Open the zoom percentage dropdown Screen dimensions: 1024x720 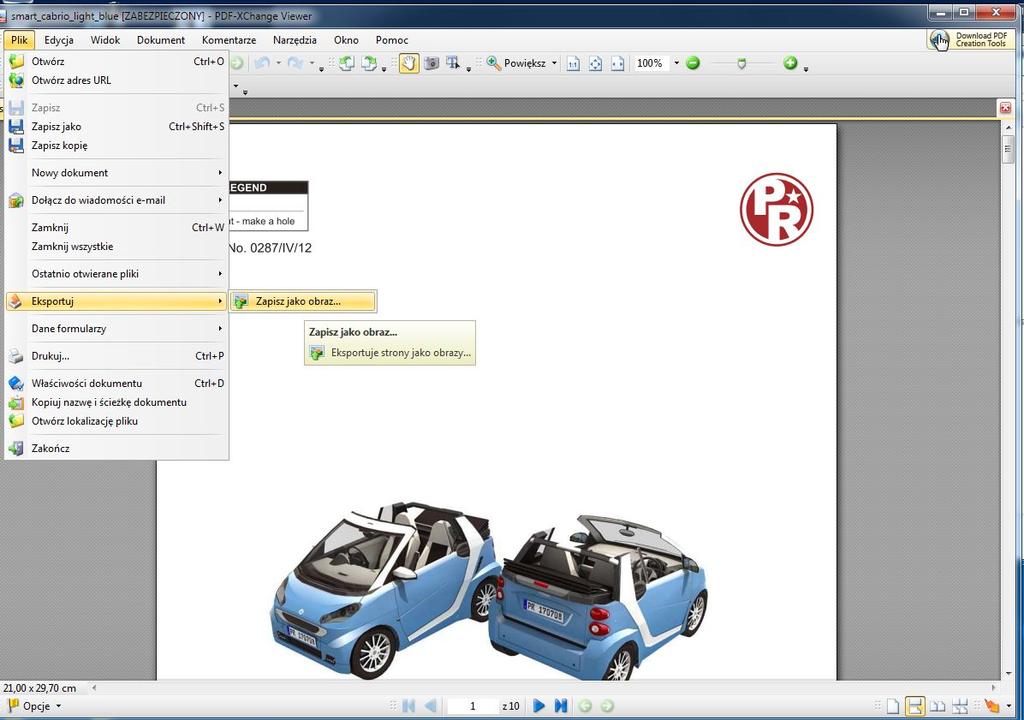[677, 63]
